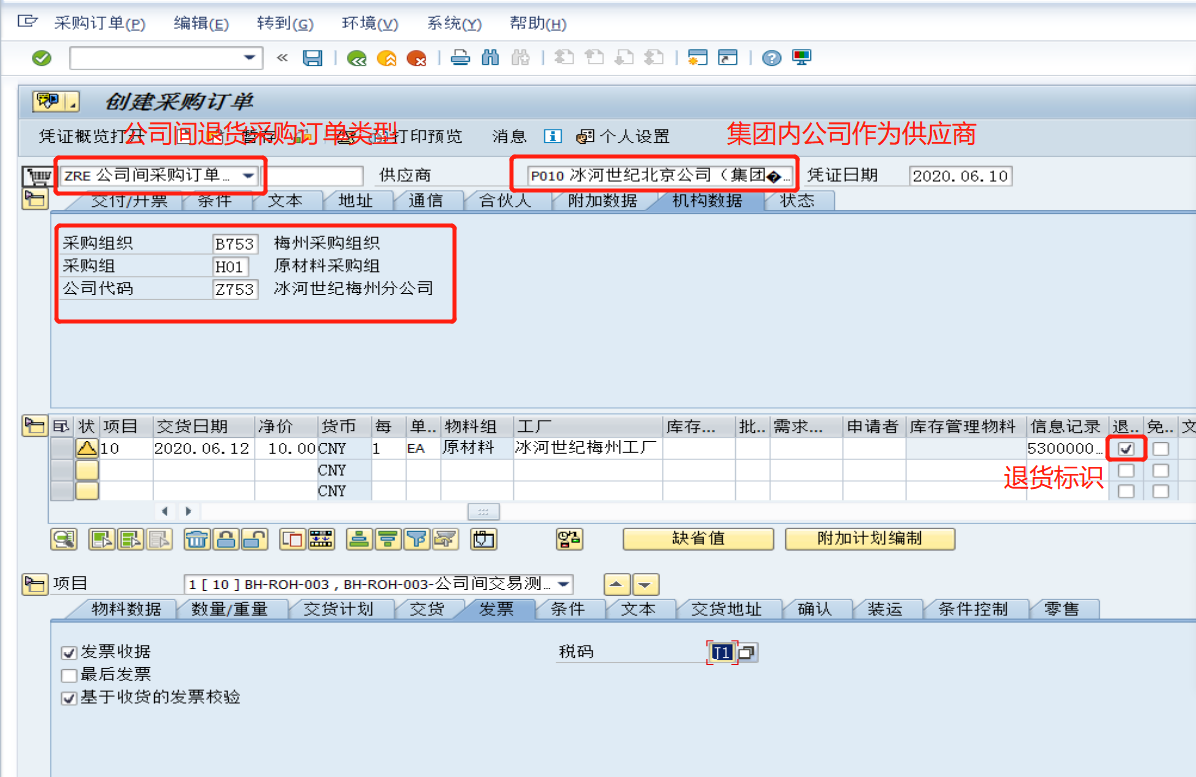Lock the selected line item with padlock icon
The image size is (1196, 777).
click(224, 539)
